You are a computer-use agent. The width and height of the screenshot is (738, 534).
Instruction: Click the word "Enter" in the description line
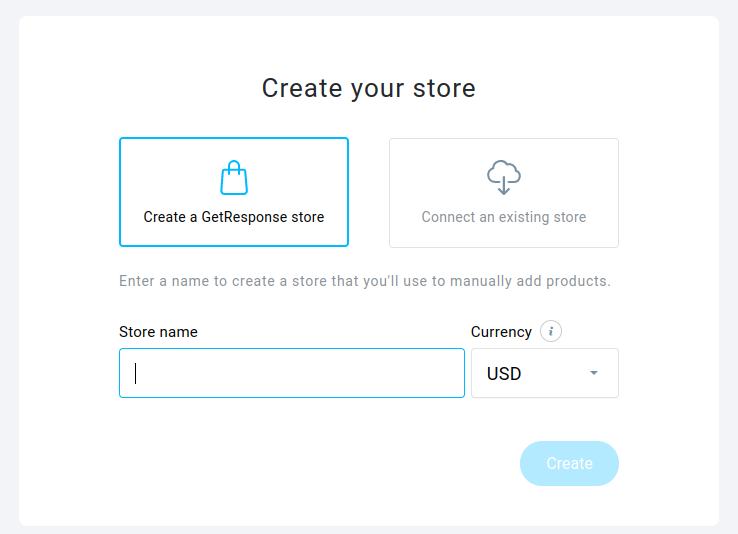(x=136, y=281)
